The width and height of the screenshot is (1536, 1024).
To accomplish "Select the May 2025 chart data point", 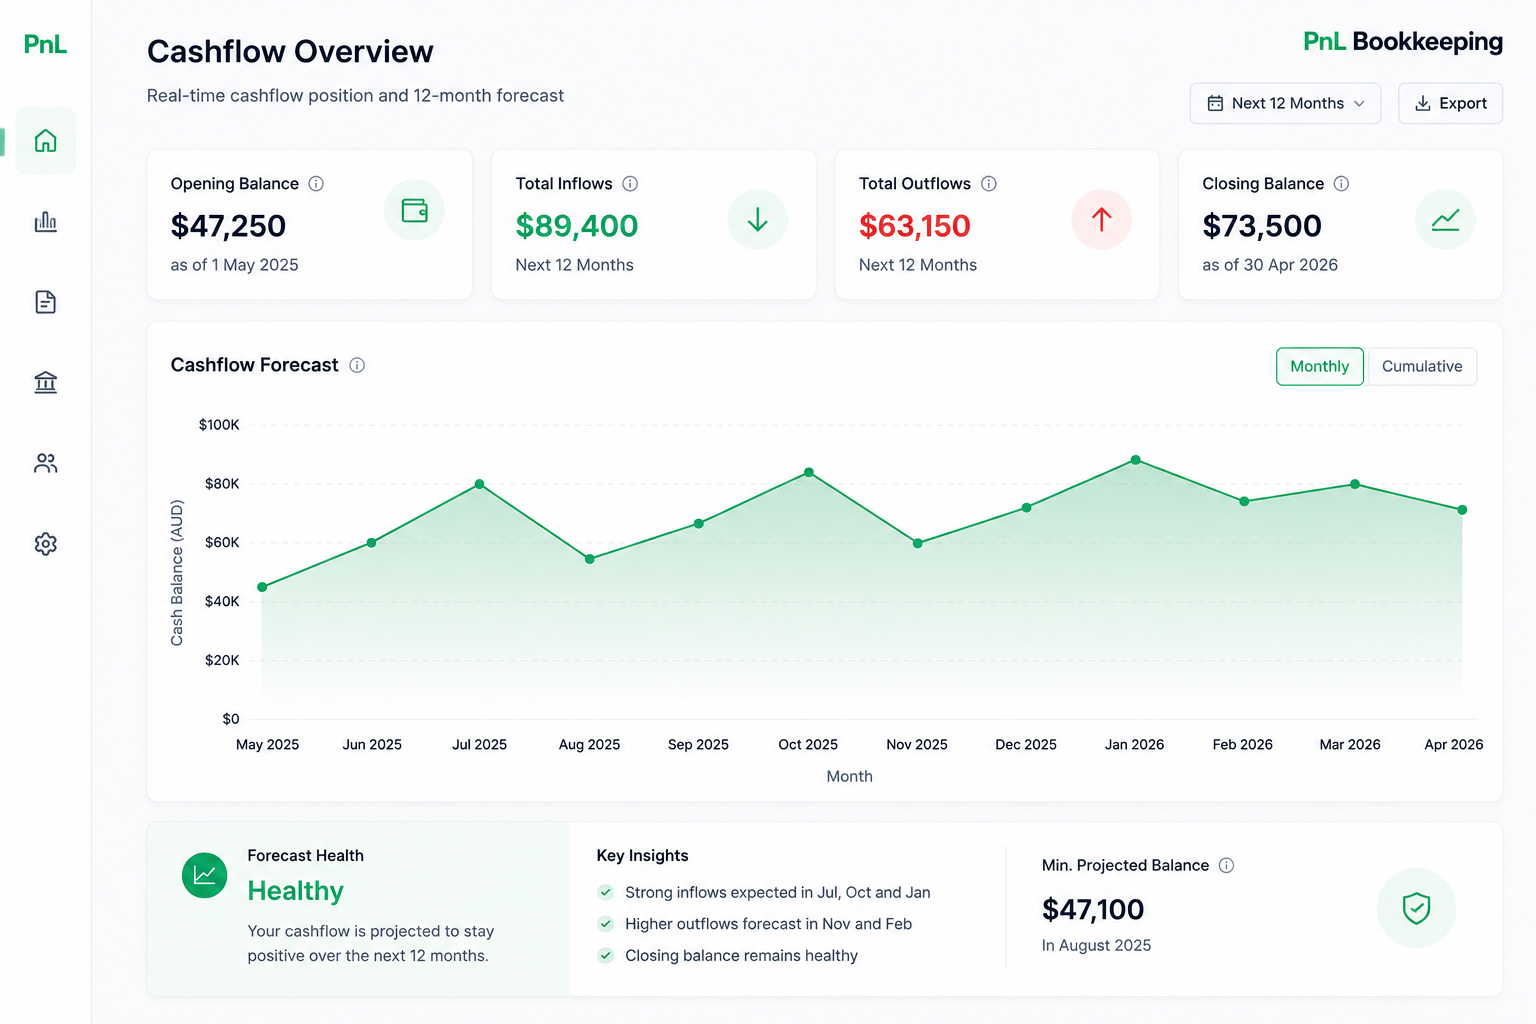I will click(262, 587).
